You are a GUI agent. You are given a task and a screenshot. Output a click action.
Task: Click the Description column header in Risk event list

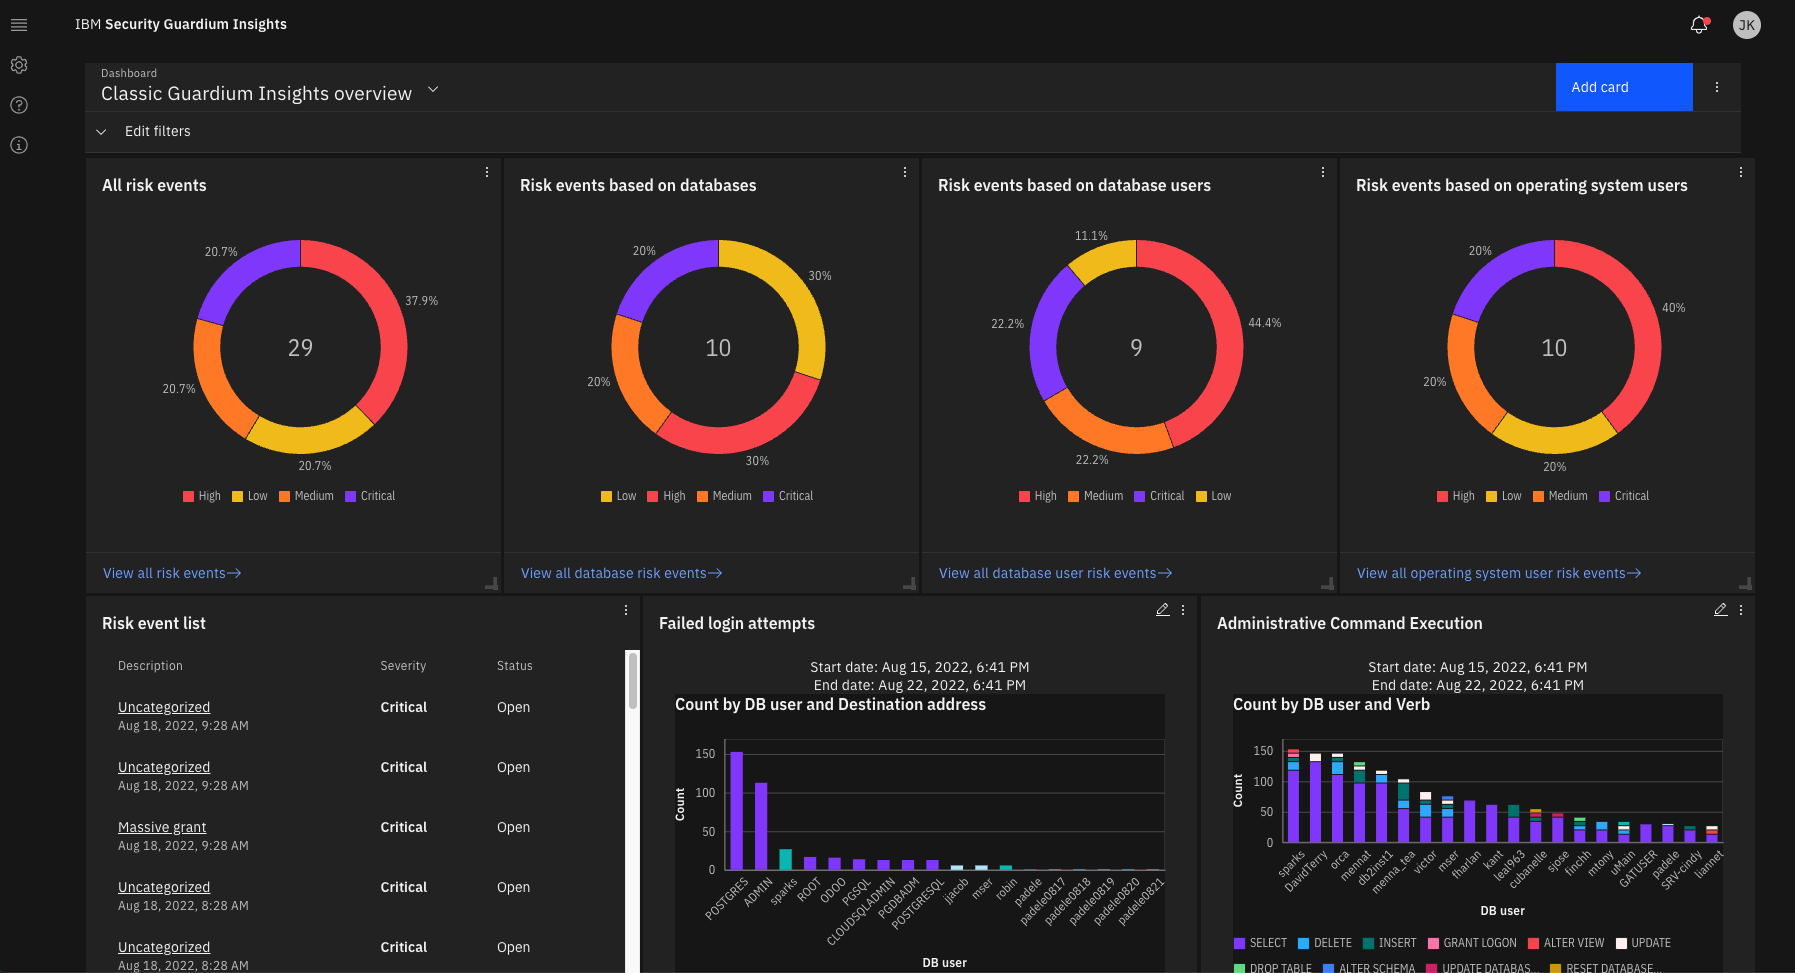[150, 666]
